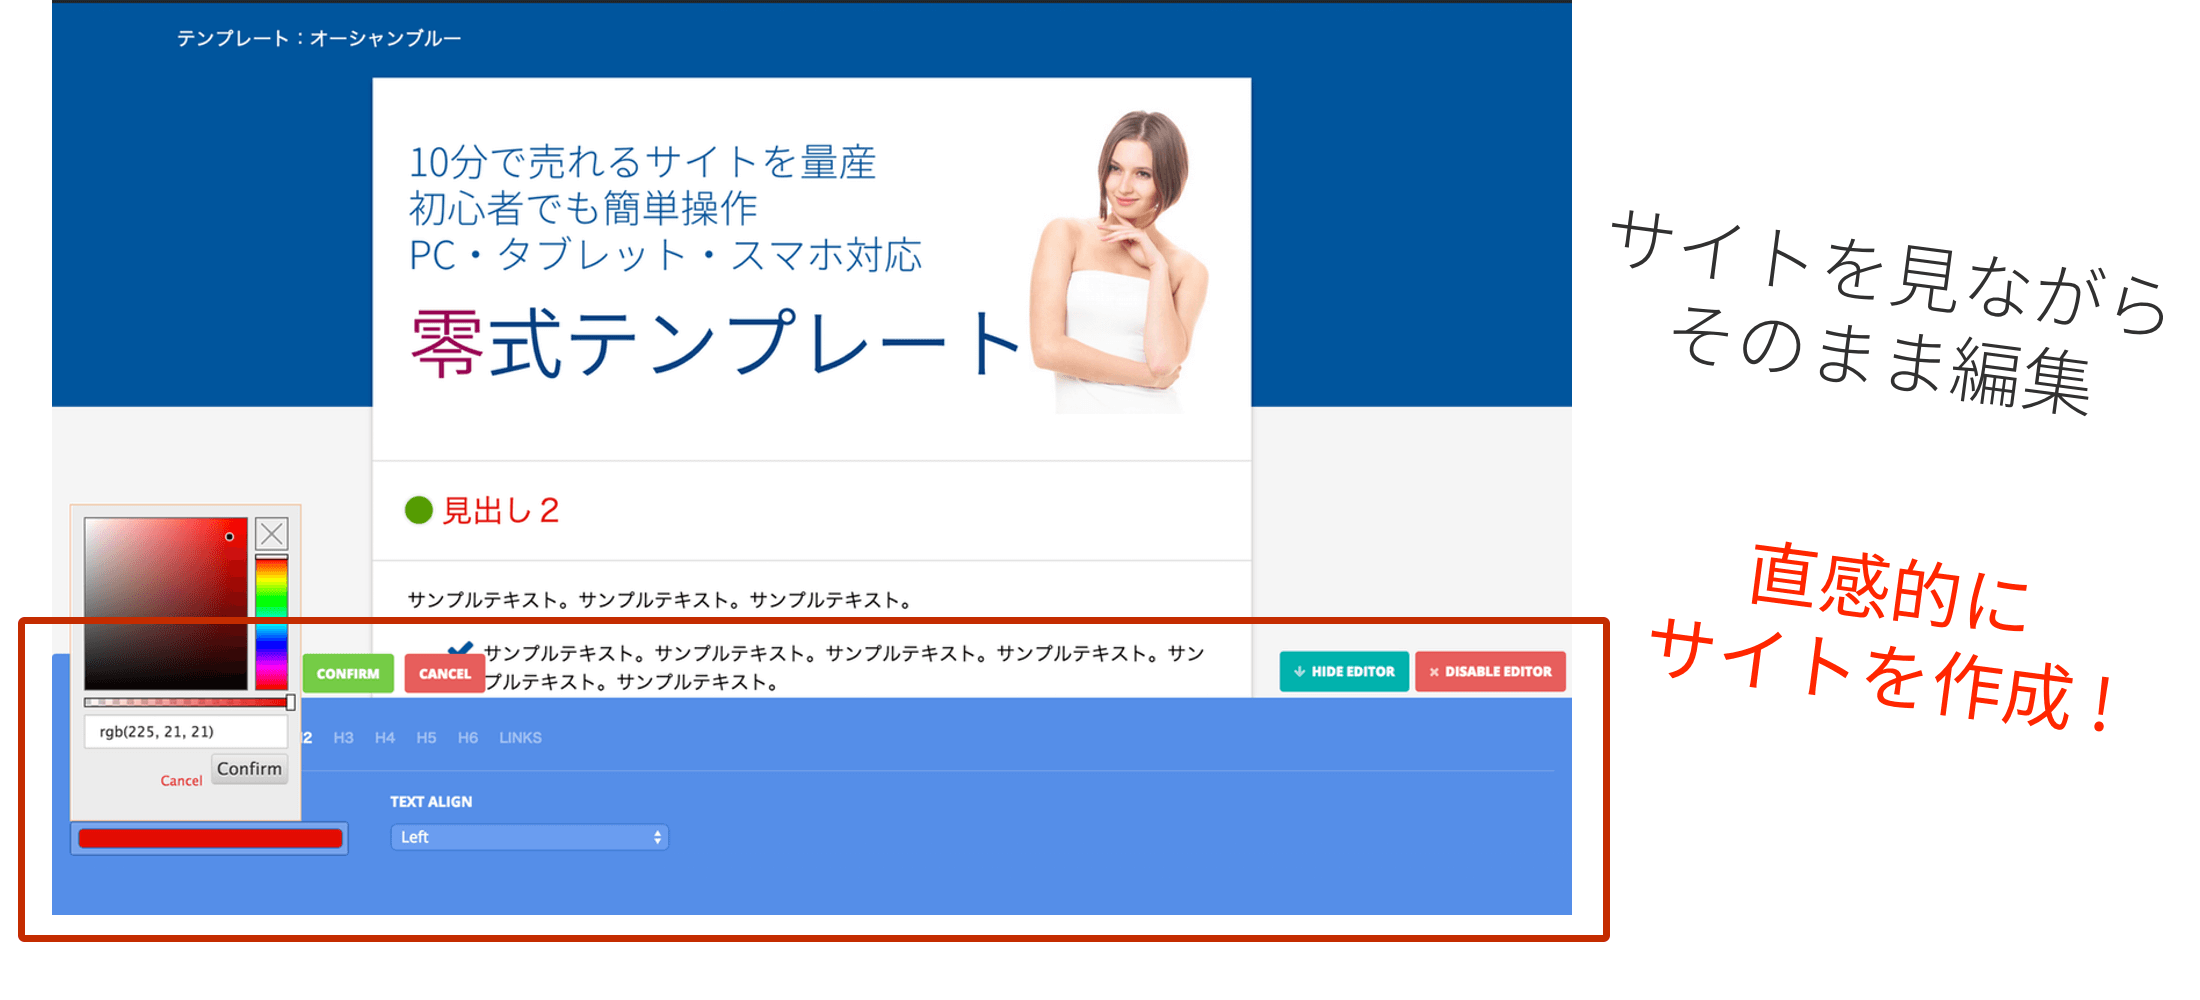Switch to the H3 tab
The width and height of the screenshot is (2200, 1000).
(x=343, y=738)
